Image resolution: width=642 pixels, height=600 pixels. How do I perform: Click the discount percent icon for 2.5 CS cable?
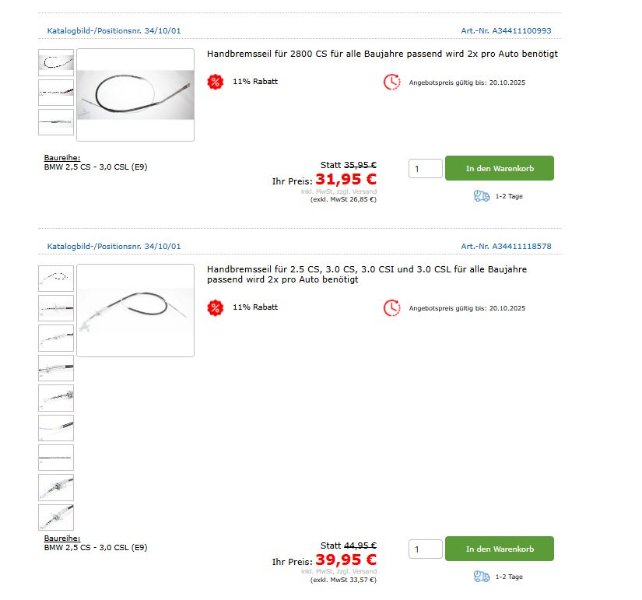[x=215, y=307]
